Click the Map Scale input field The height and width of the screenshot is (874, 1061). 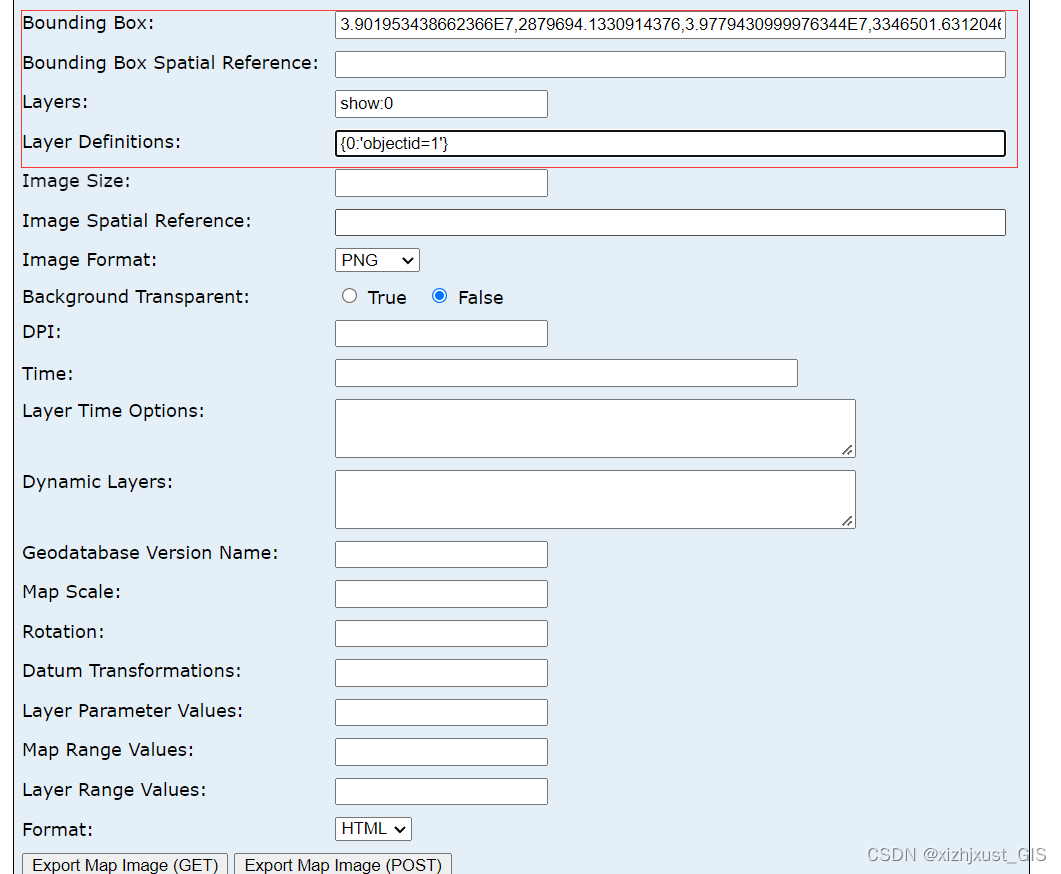[x=440, y=593]
